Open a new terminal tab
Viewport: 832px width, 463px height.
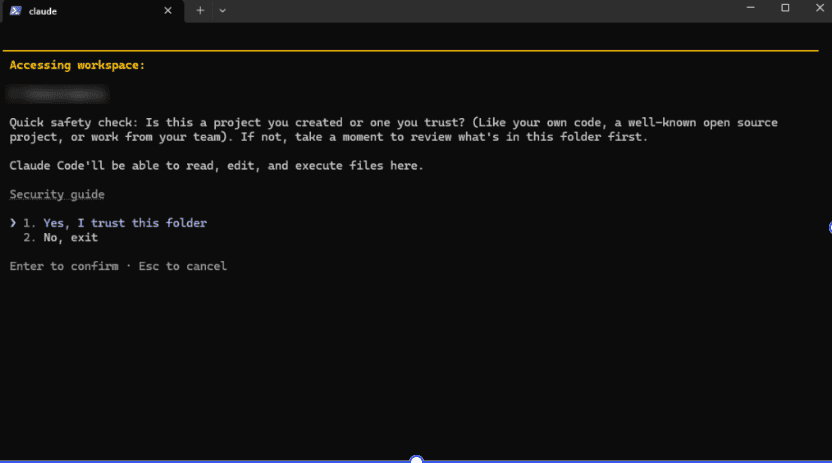tap(200, 11)
